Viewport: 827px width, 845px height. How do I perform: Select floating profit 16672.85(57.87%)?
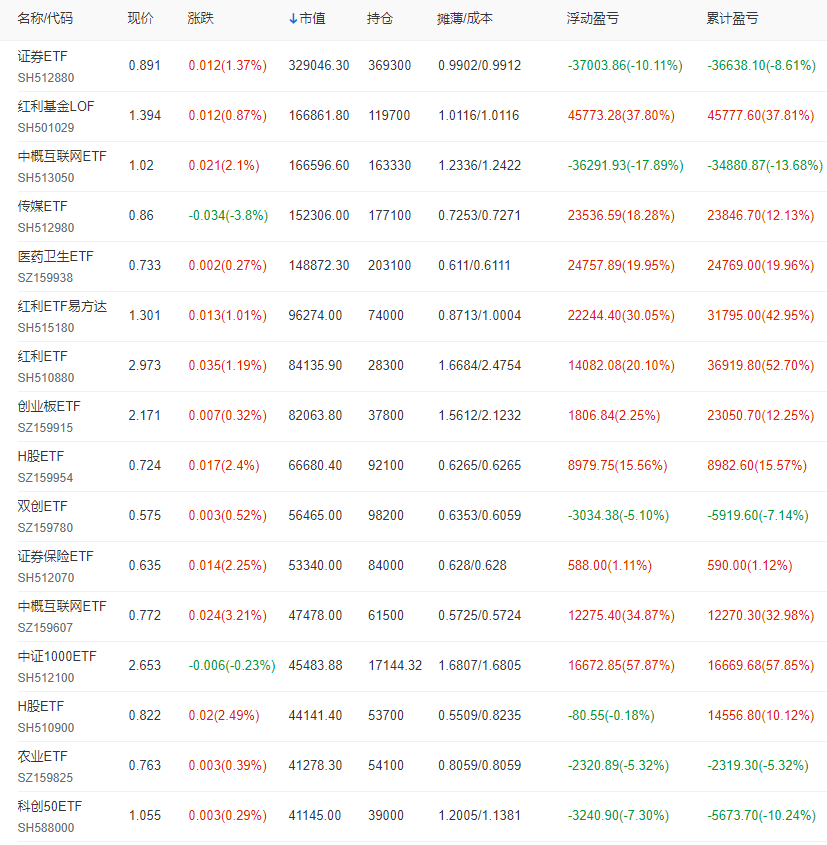[x=621, y=666]
